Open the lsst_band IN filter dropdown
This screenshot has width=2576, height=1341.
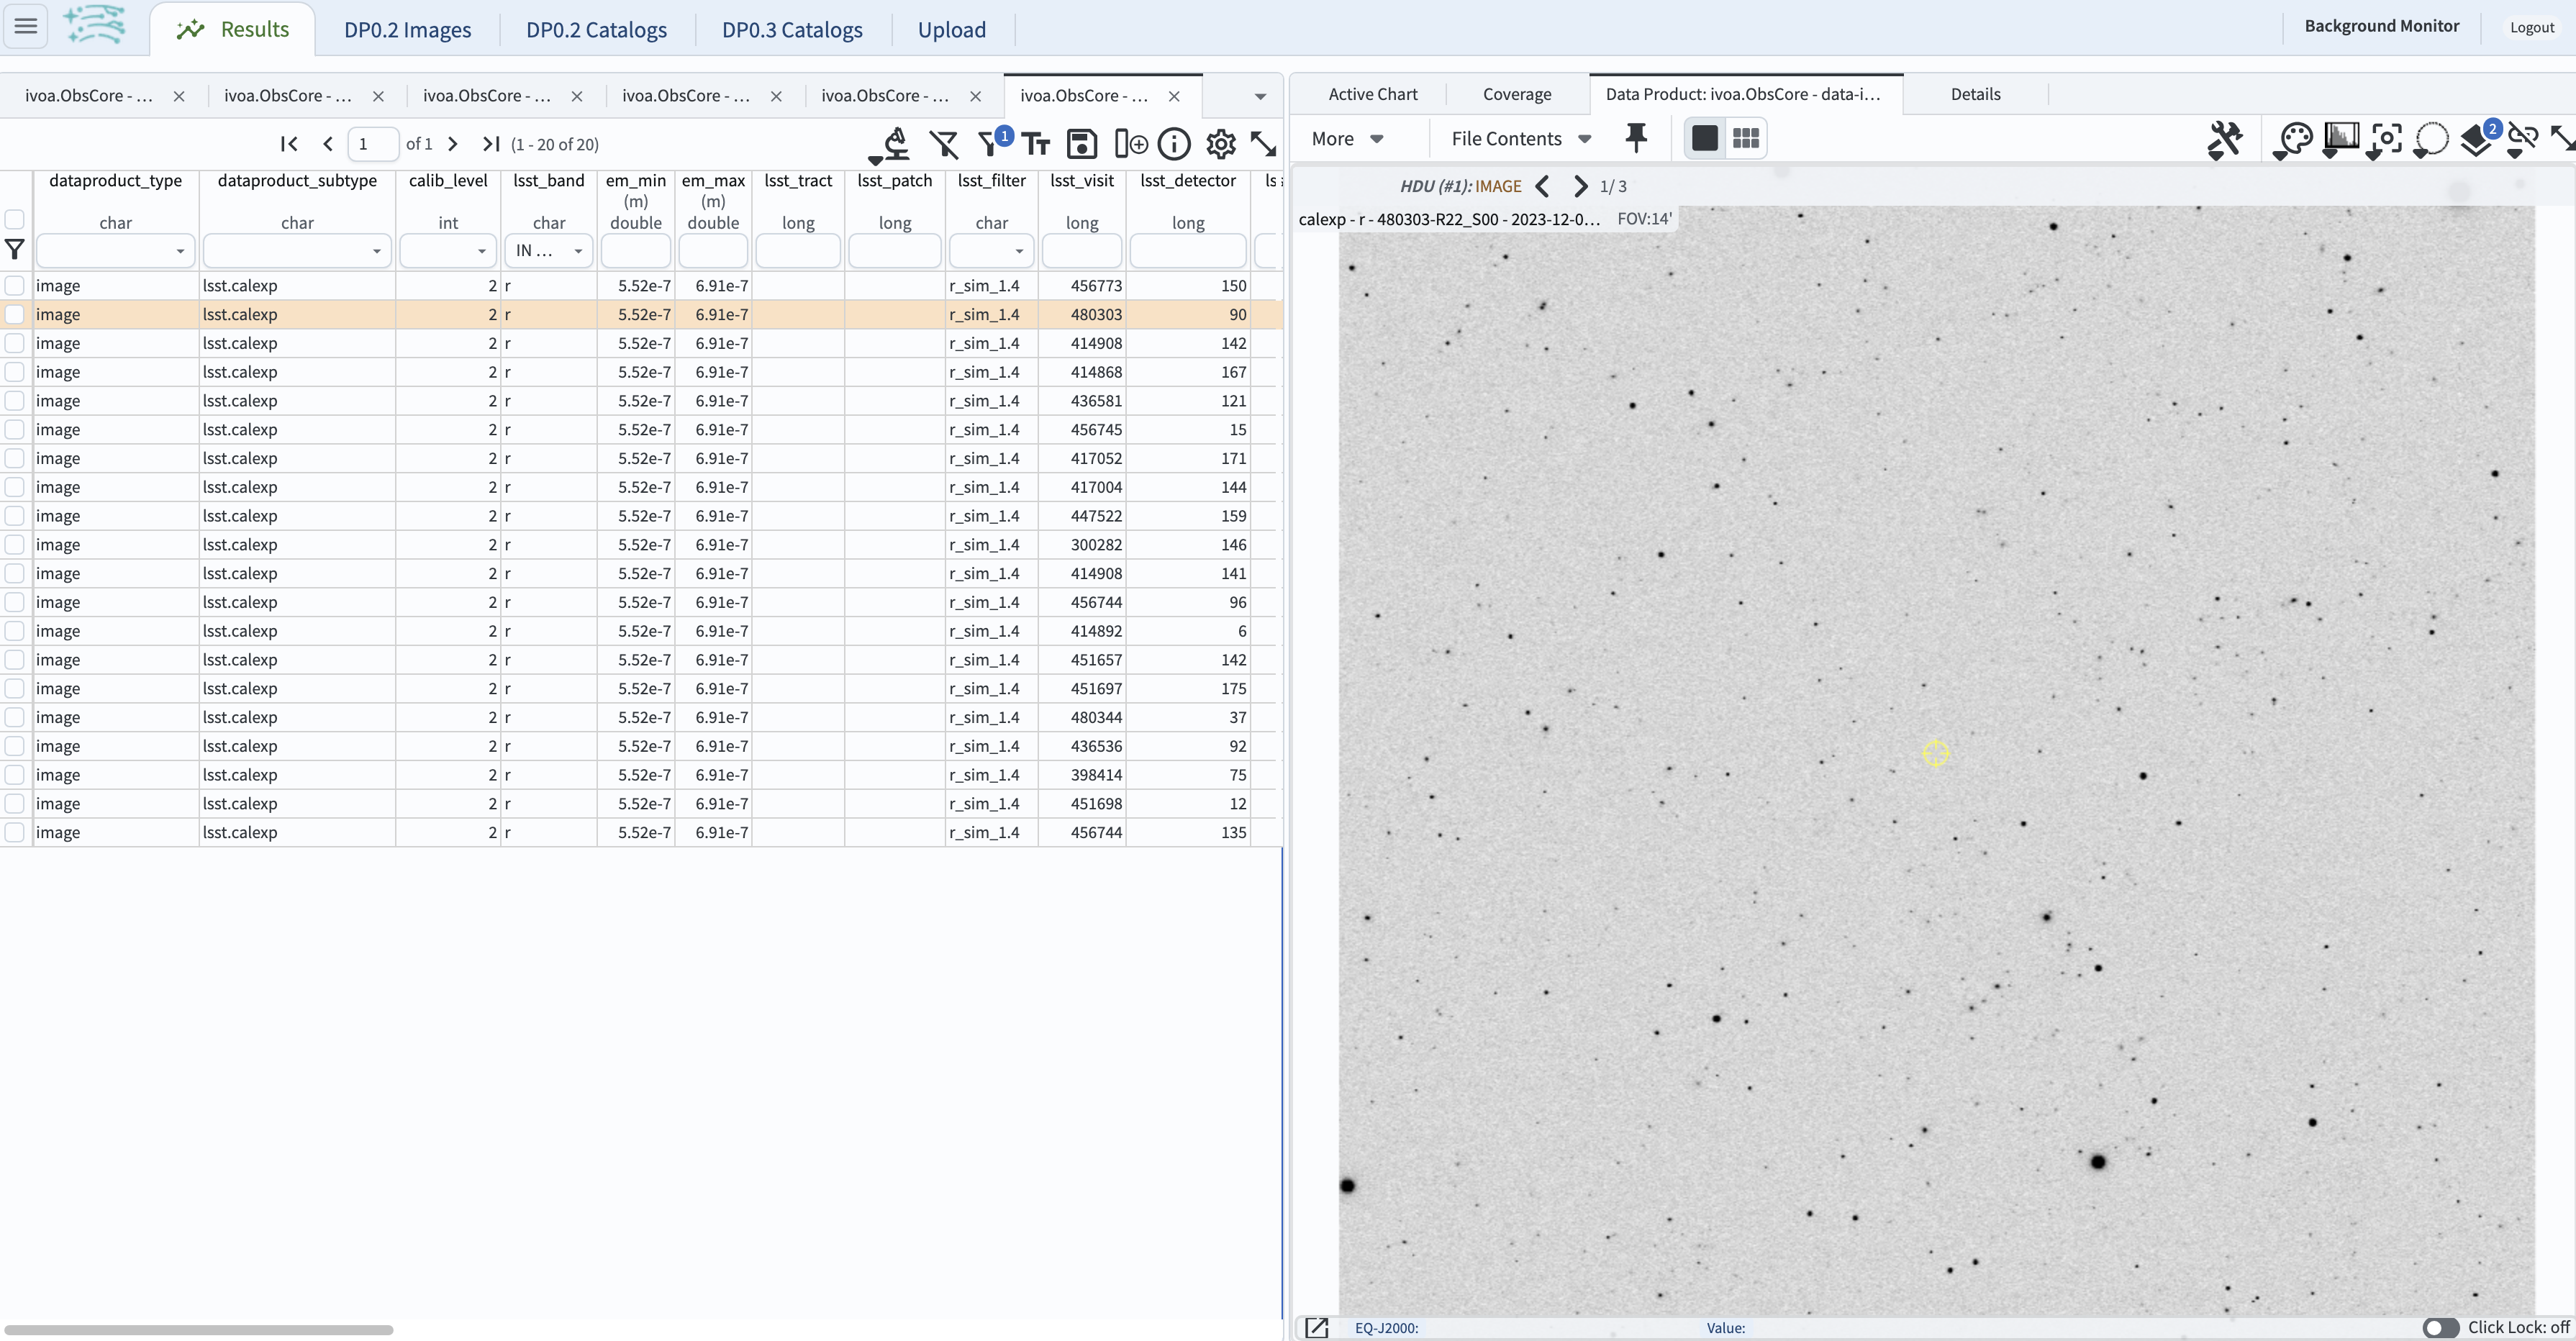pyautogui.click(x=548, y=250)
